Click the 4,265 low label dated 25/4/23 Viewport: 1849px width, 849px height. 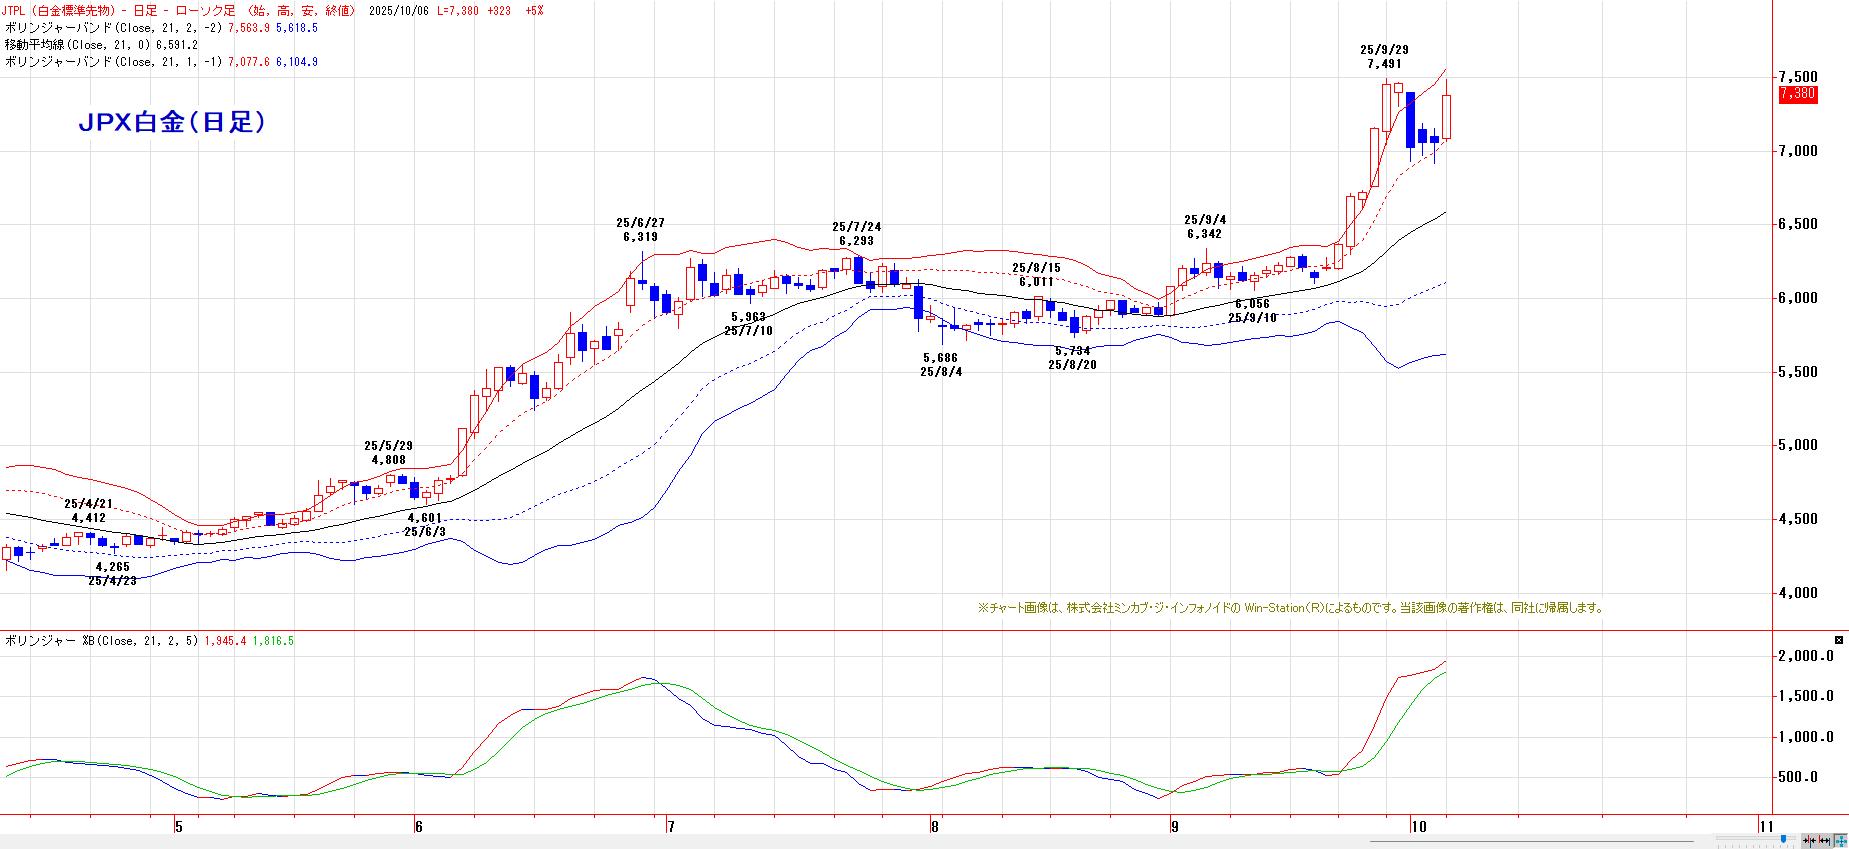[112, 567]
